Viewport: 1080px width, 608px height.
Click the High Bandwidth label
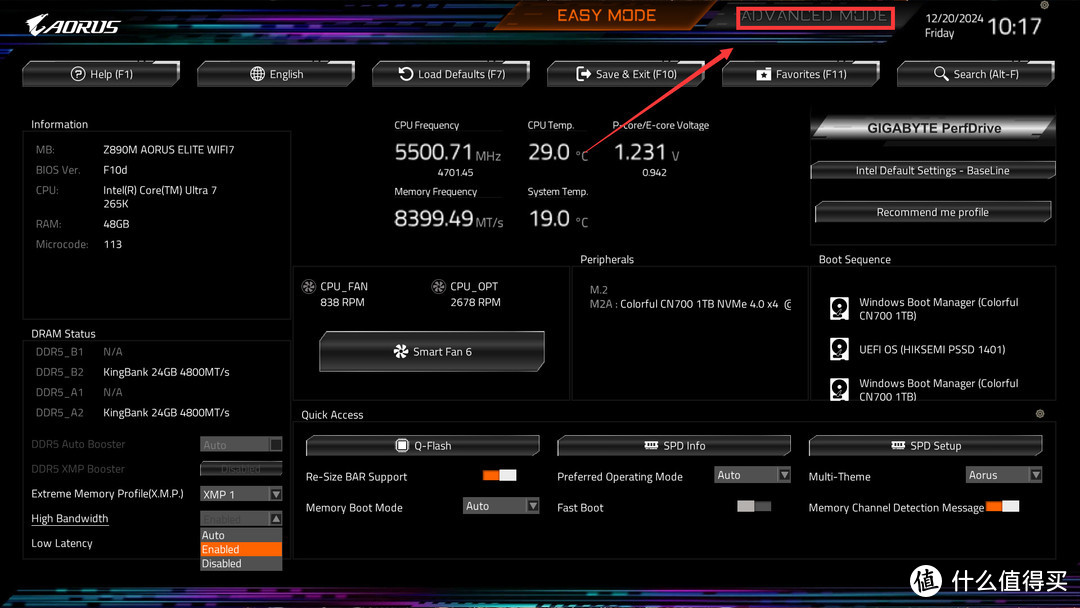tap(70, 518)
